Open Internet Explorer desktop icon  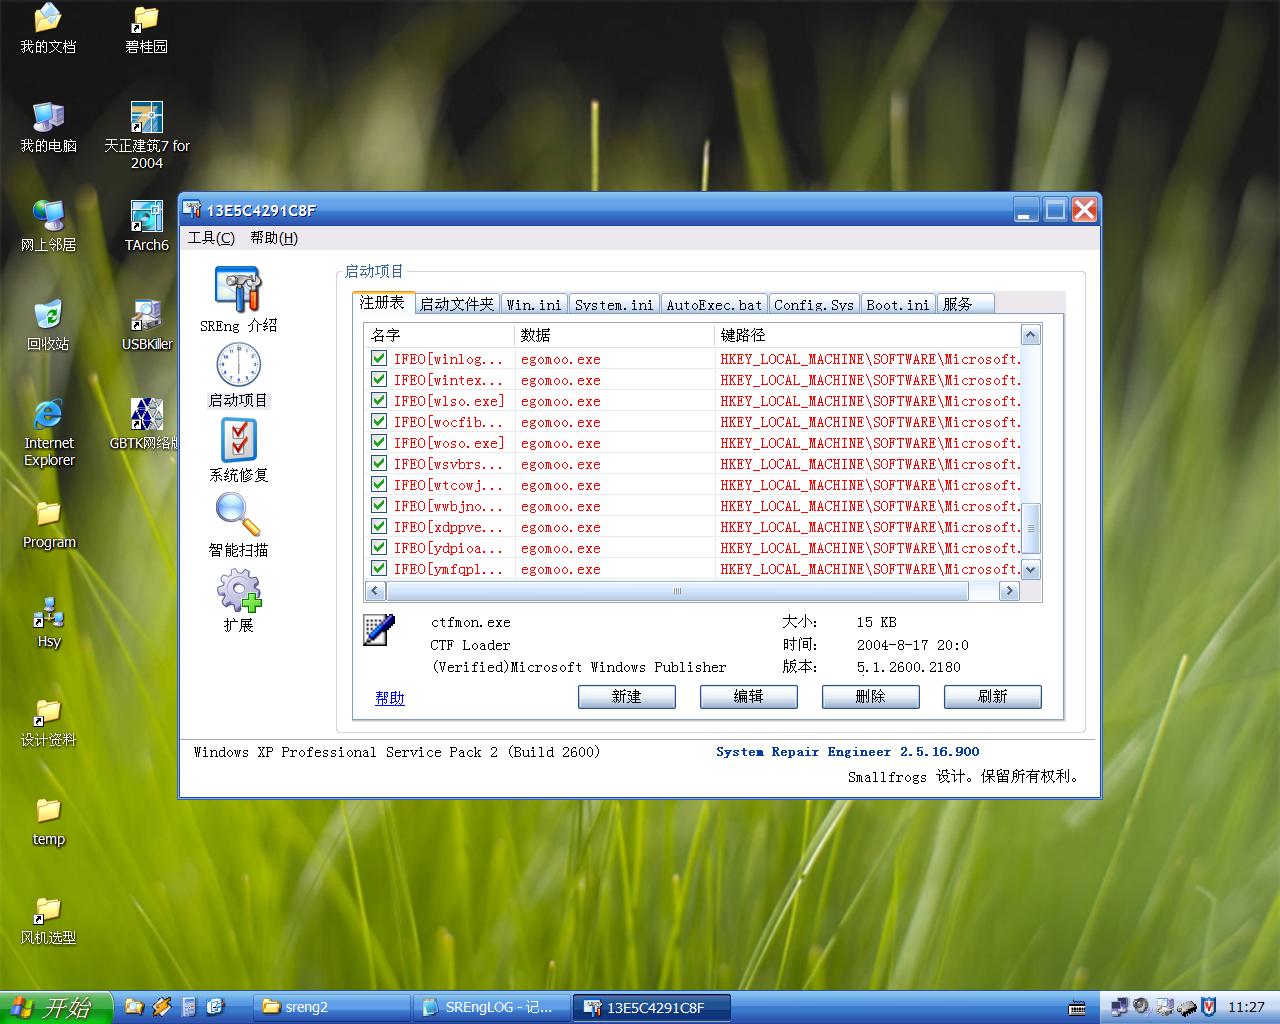pyautogui.click(x=48, y=415)
